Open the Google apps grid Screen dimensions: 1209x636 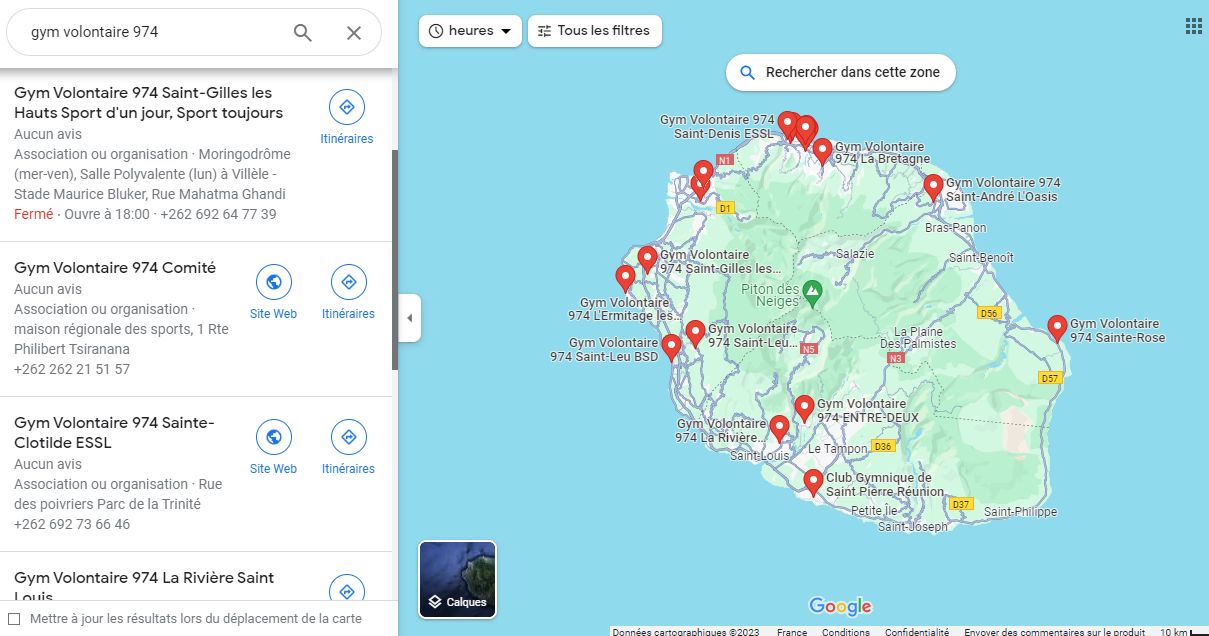1193,26
